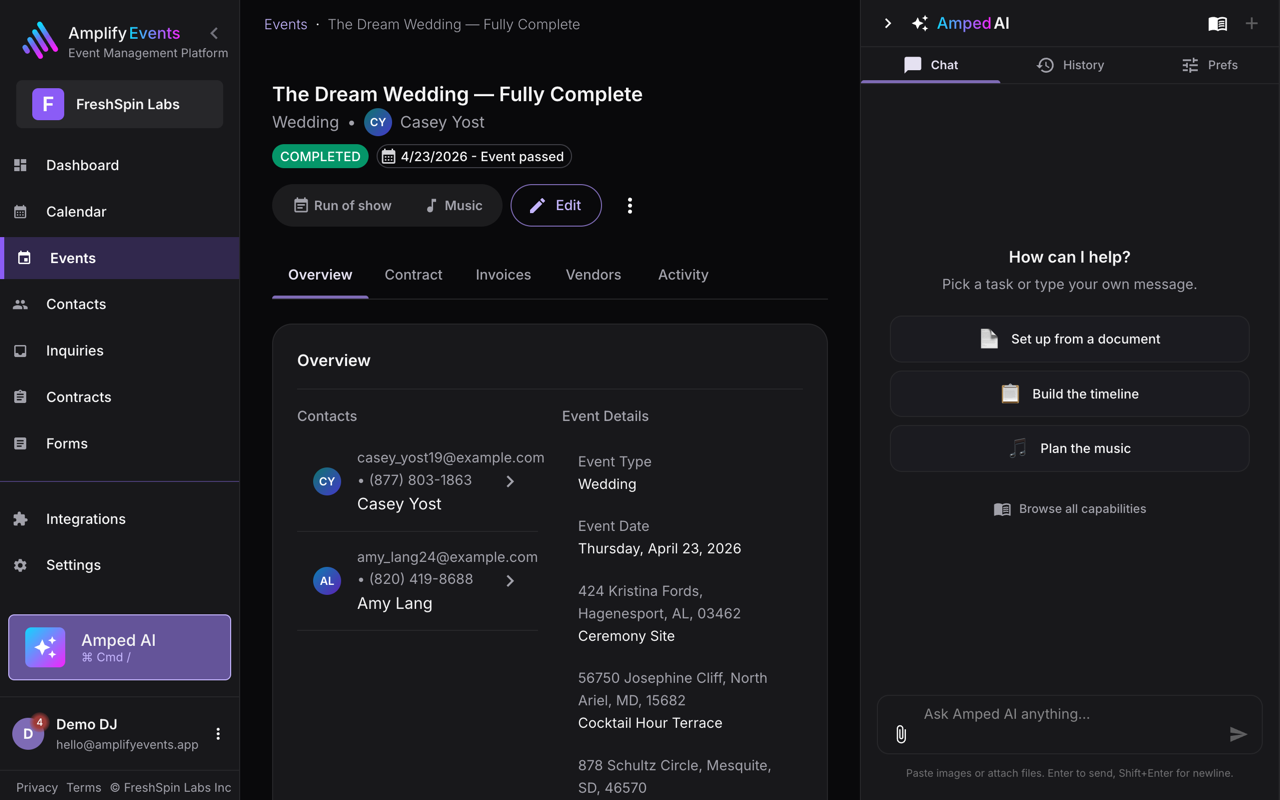
Task: Choose the Plan the music task
Action: pos(1070,448)
